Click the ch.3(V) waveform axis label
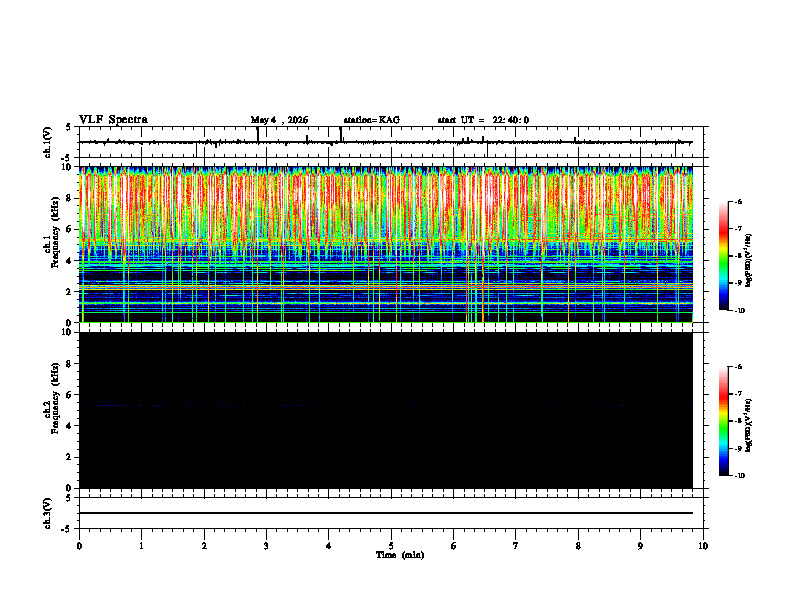792x612 pixels. [48, 513]
